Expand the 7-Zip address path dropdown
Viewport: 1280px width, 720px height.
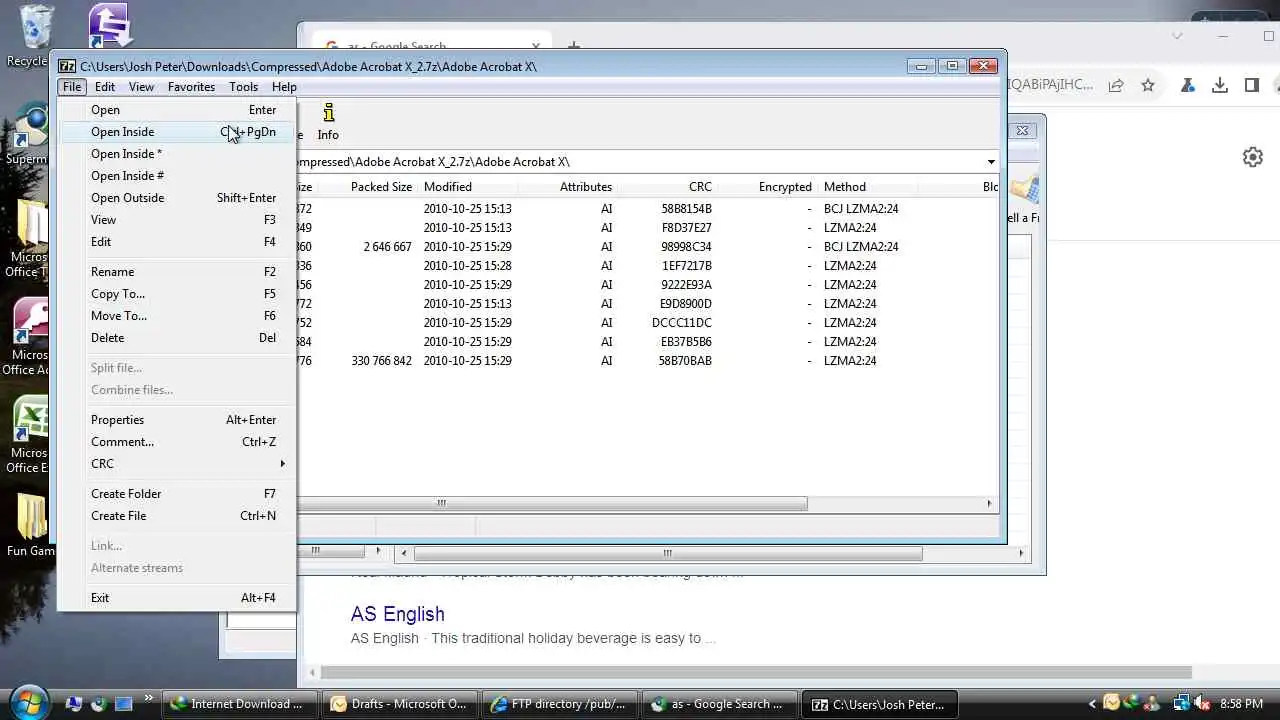point(991,162)
